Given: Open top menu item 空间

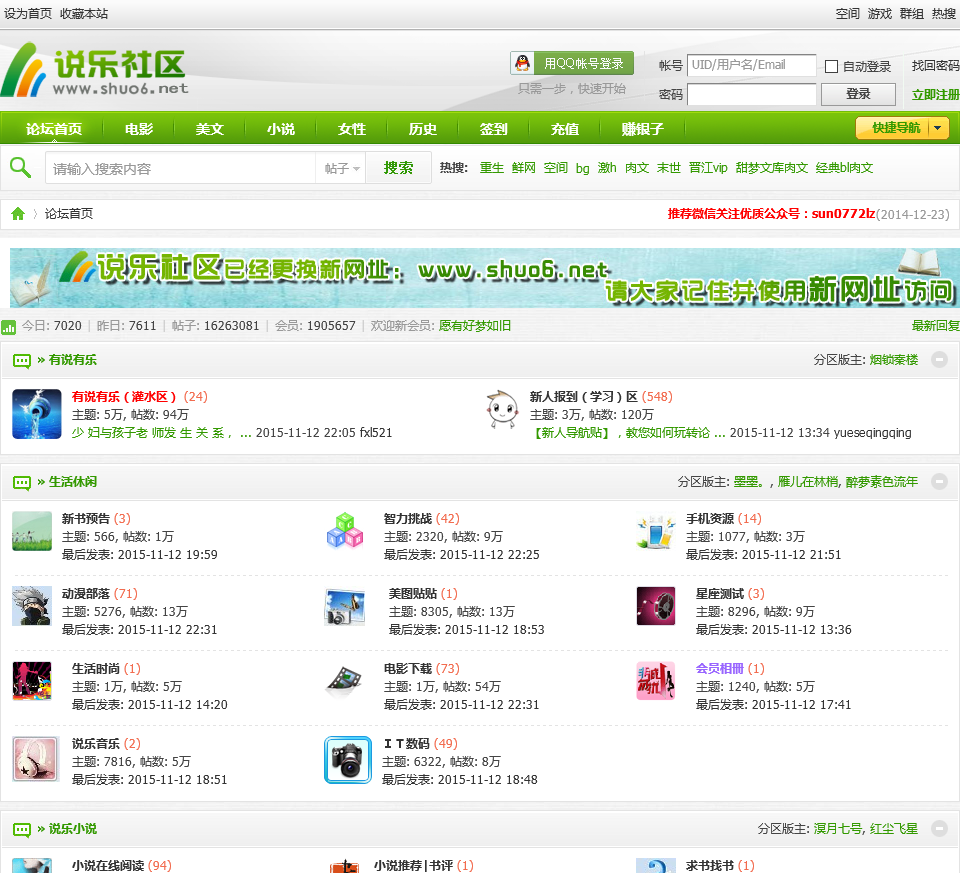Looking at the screenshot, I should click(847, 13).
